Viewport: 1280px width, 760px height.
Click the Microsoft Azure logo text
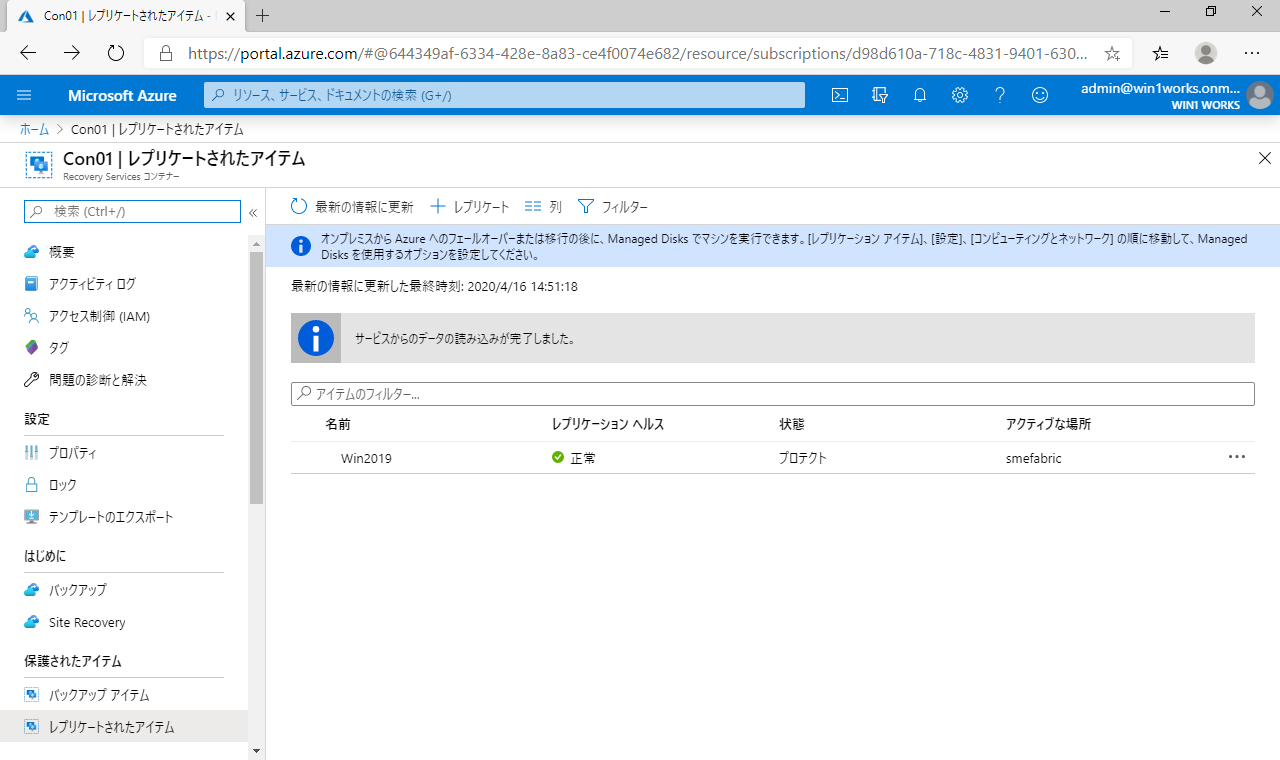click(x=122, y=95)
